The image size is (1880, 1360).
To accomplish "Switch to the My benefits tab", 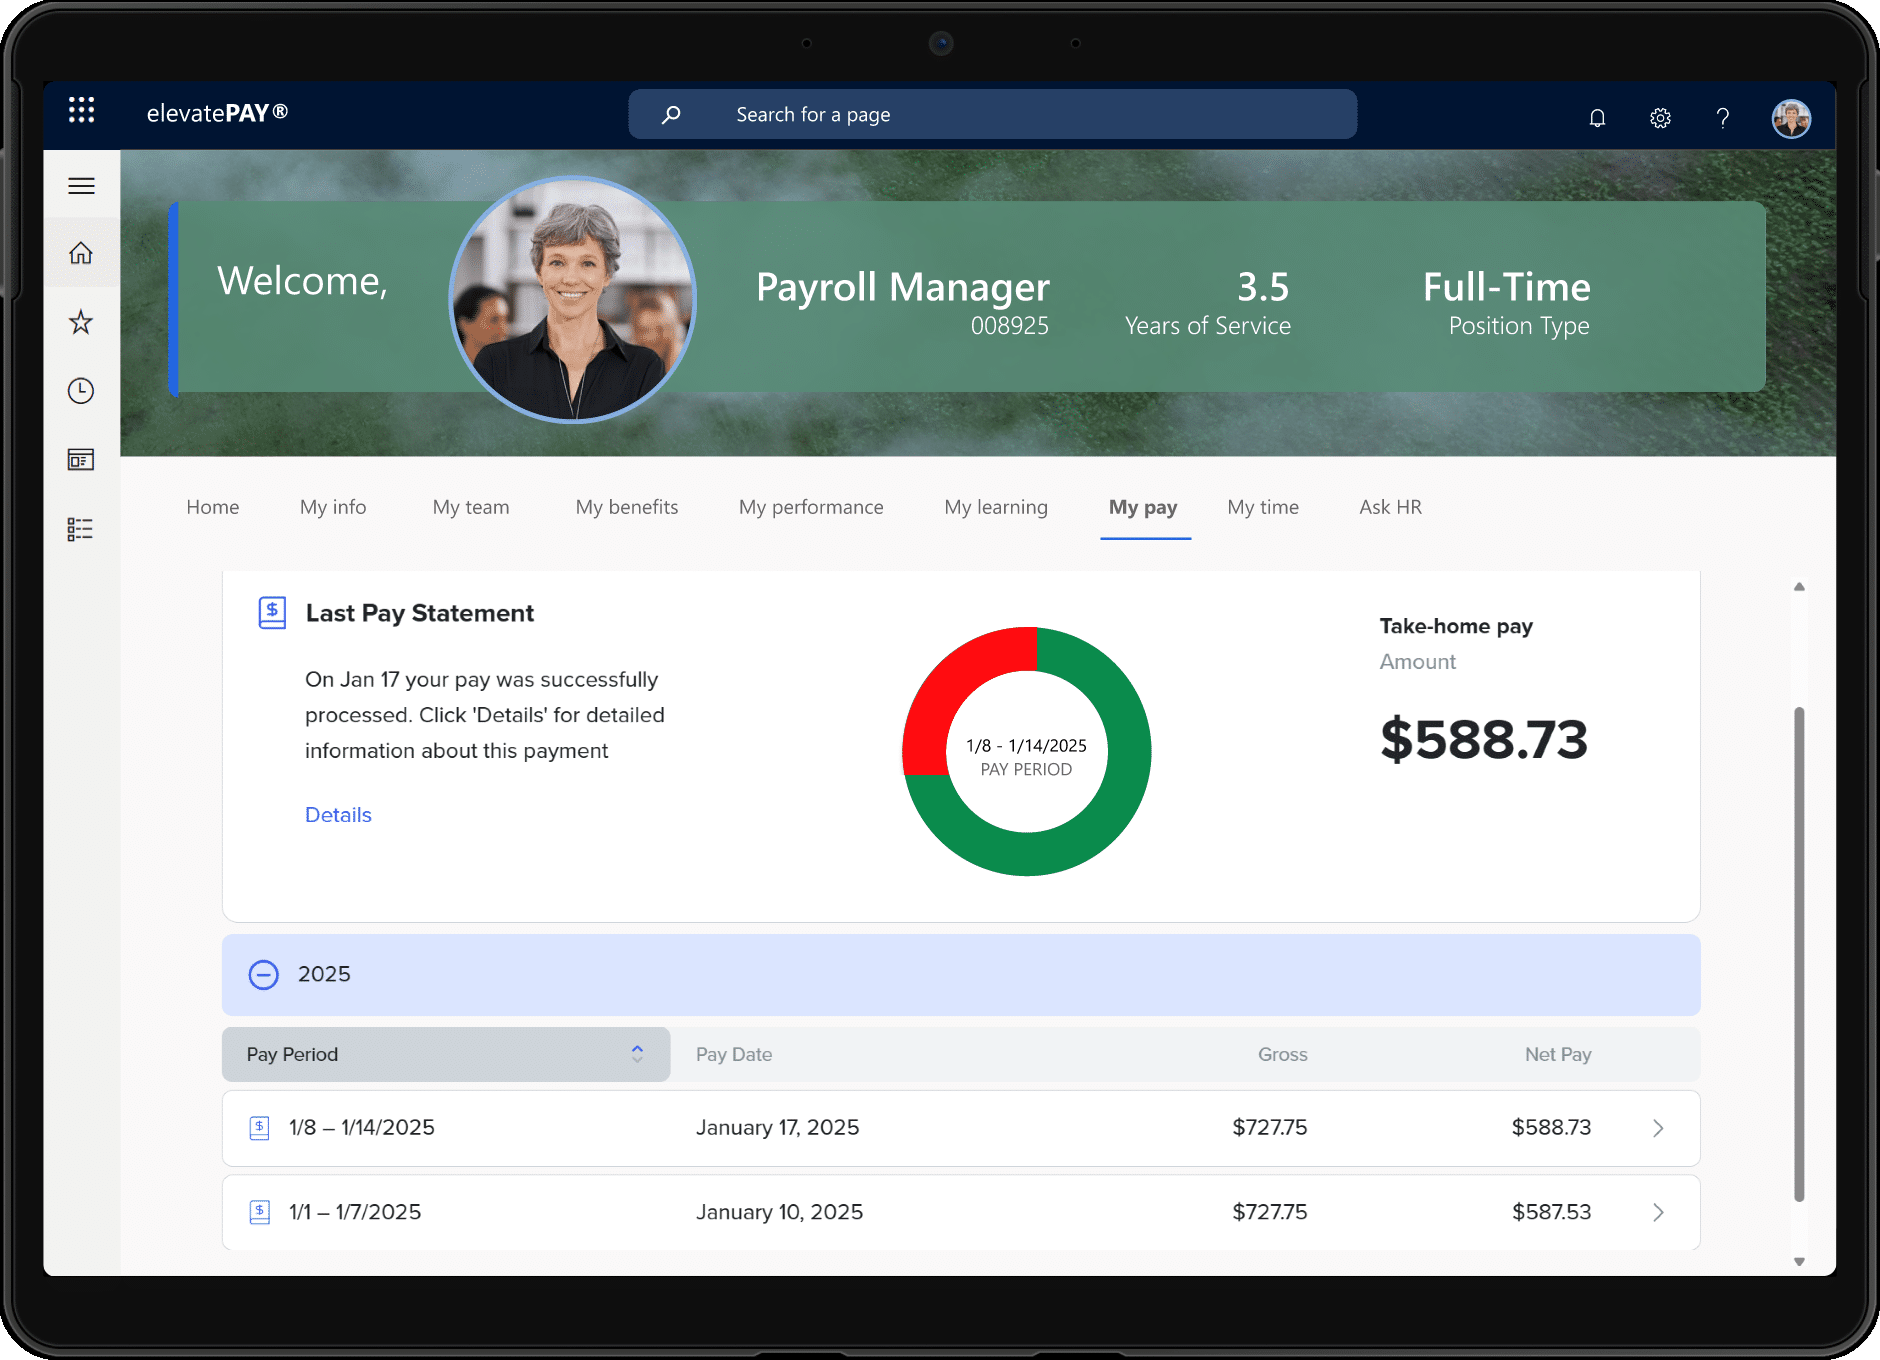I will click(627, 507).
